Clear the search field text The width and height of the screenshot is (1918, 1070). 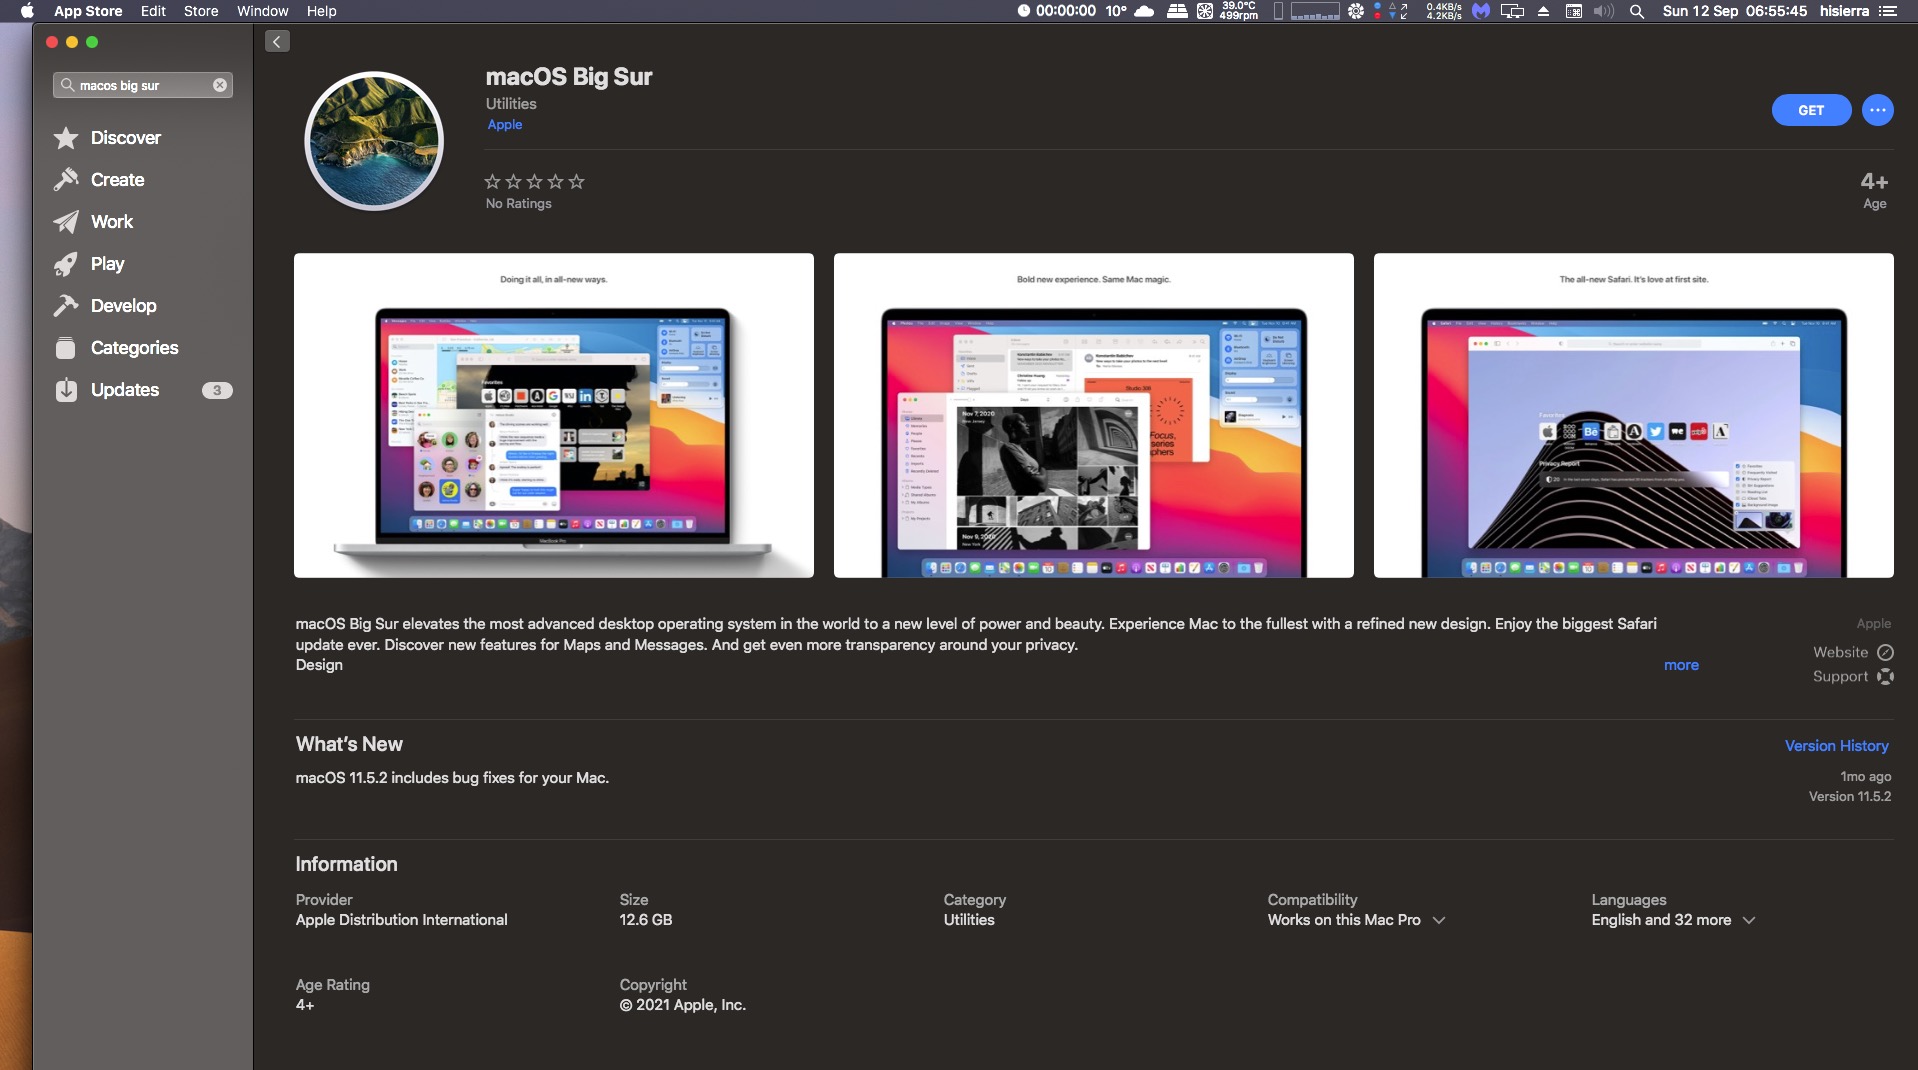(x=220, y=85)
